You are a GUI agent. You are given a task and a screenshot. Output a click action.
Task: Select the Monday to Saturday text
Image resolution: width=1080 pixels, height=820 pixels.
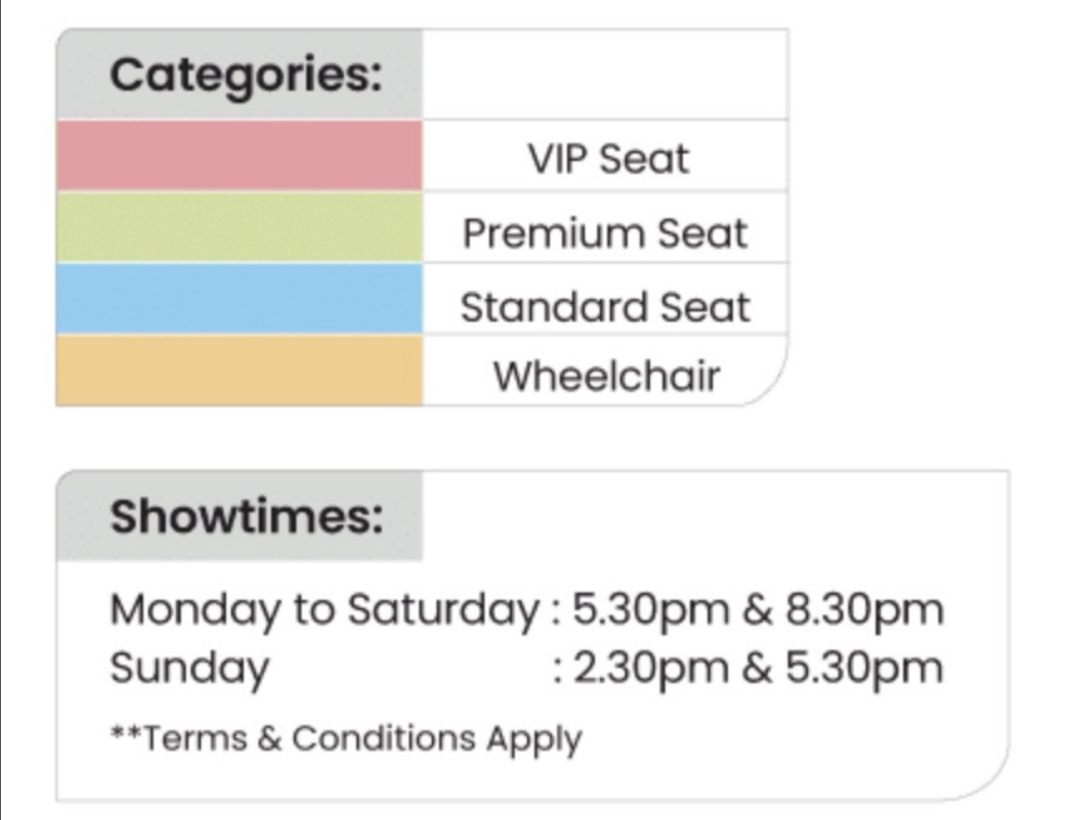(x=324, y=609)
